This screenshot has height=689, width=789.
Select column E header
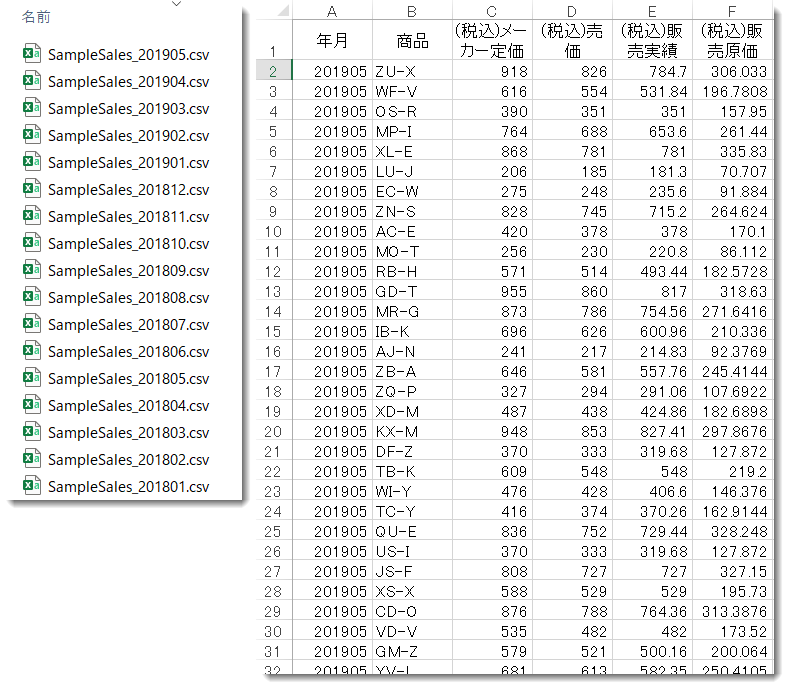652,11
